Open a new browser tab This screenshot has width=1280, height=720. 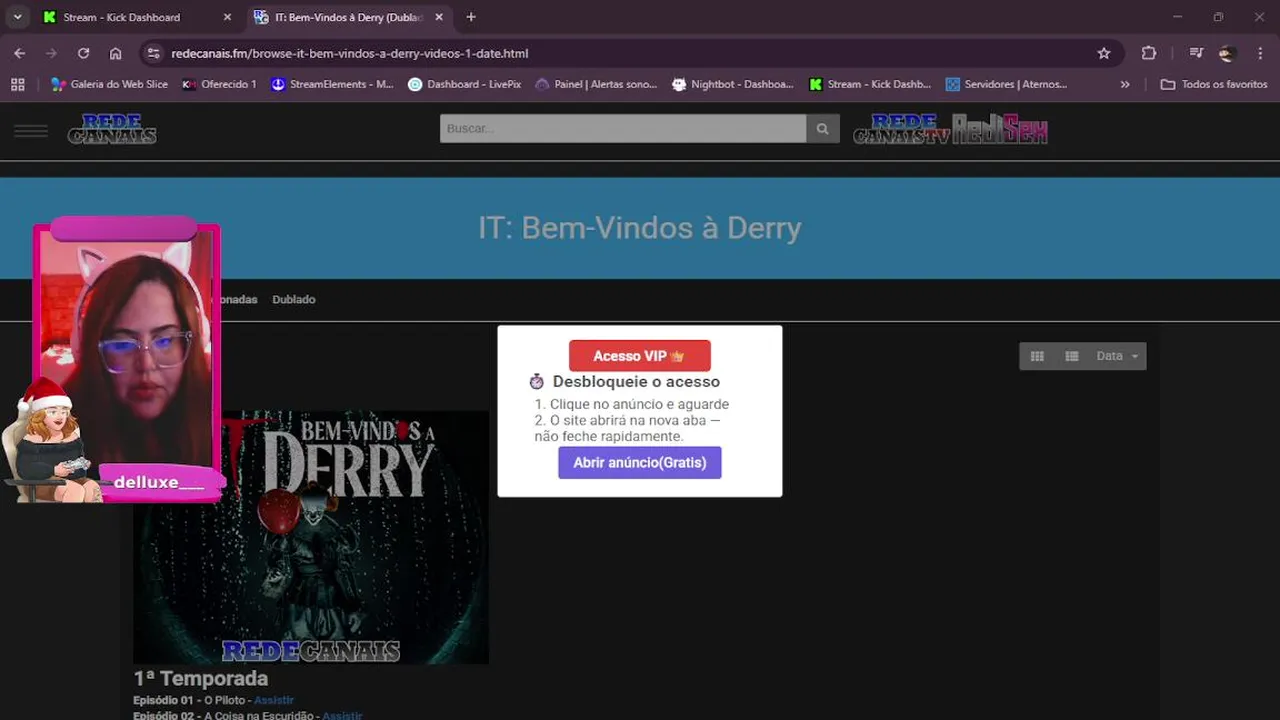[x=471, y=17]
